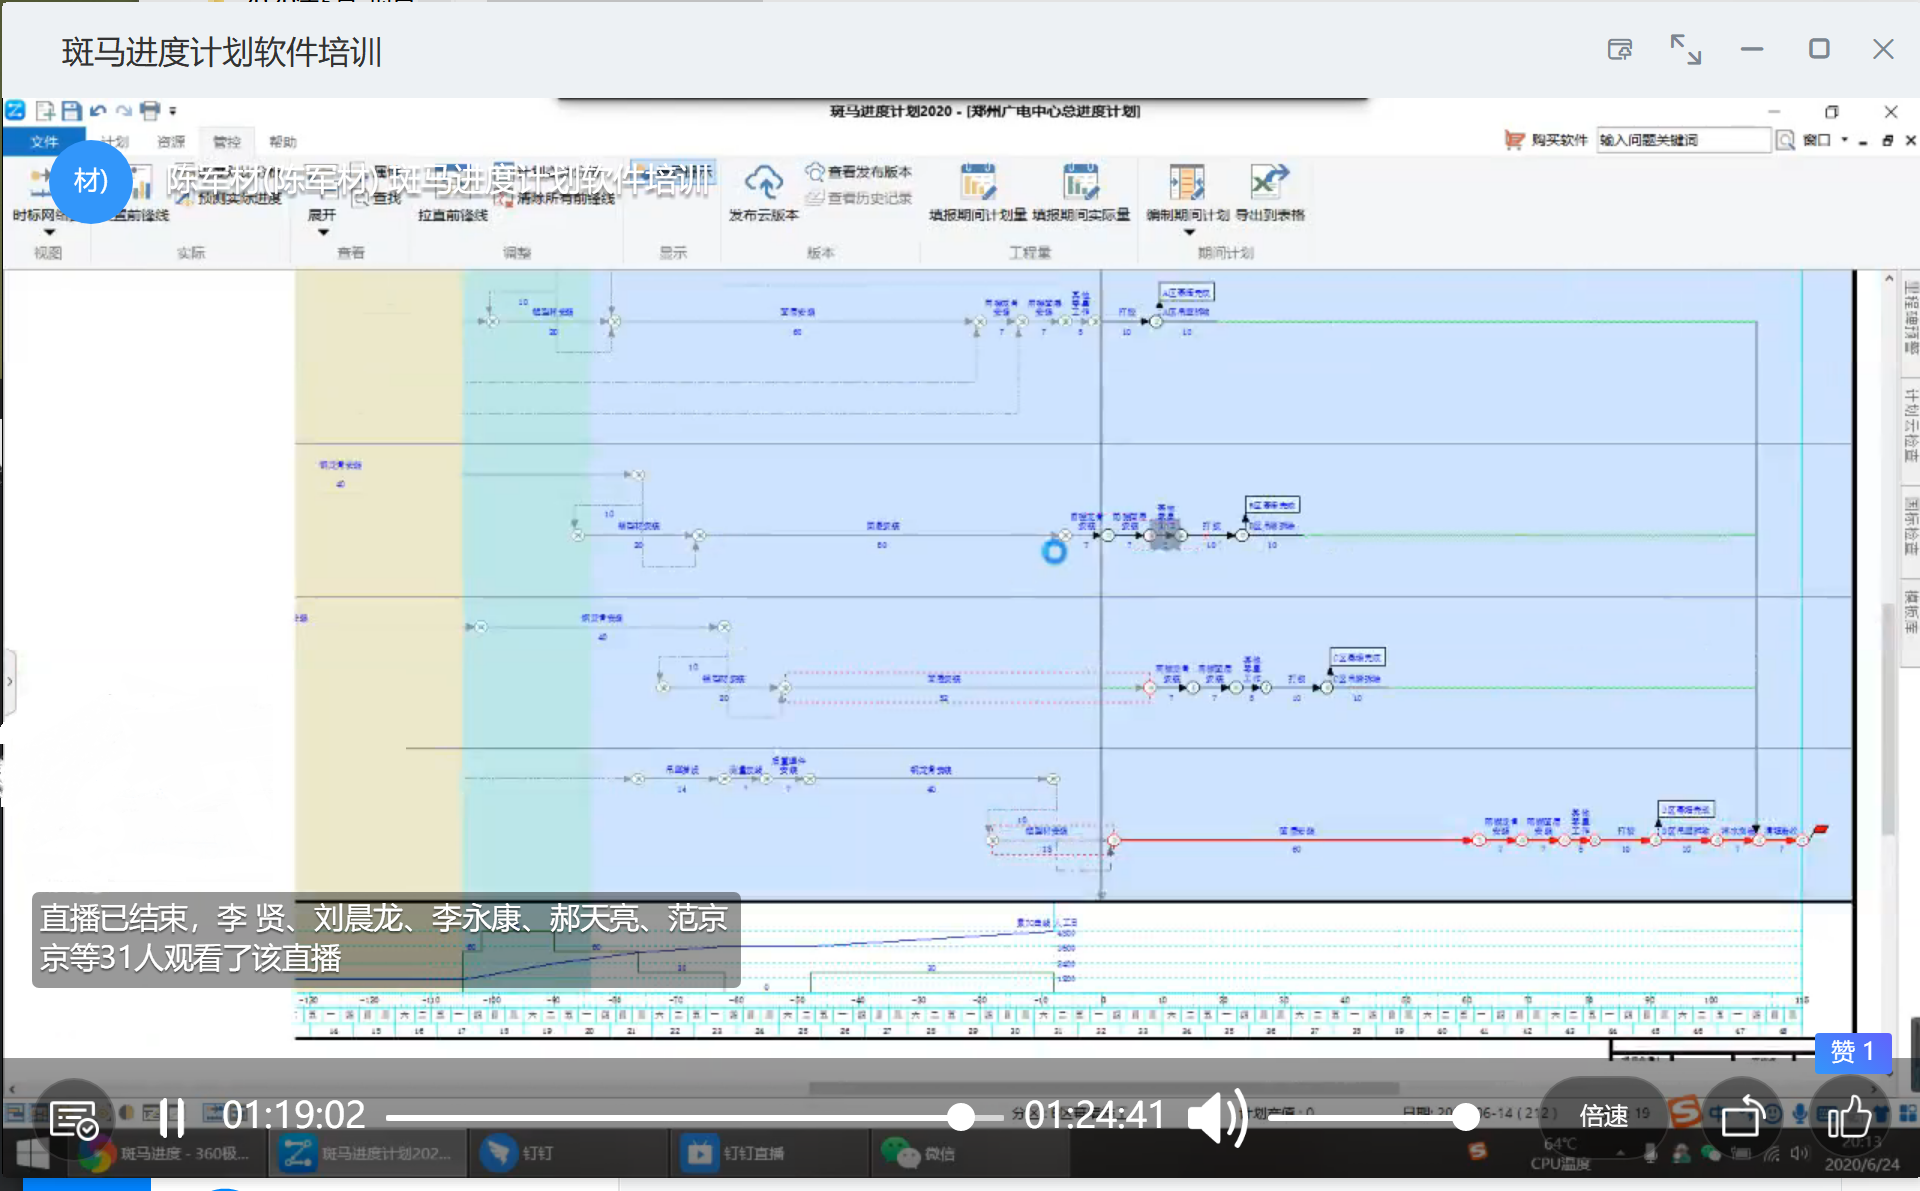Expand the left side panel chevron
Screen dimensions: 1920x1191
coord(9,681)
